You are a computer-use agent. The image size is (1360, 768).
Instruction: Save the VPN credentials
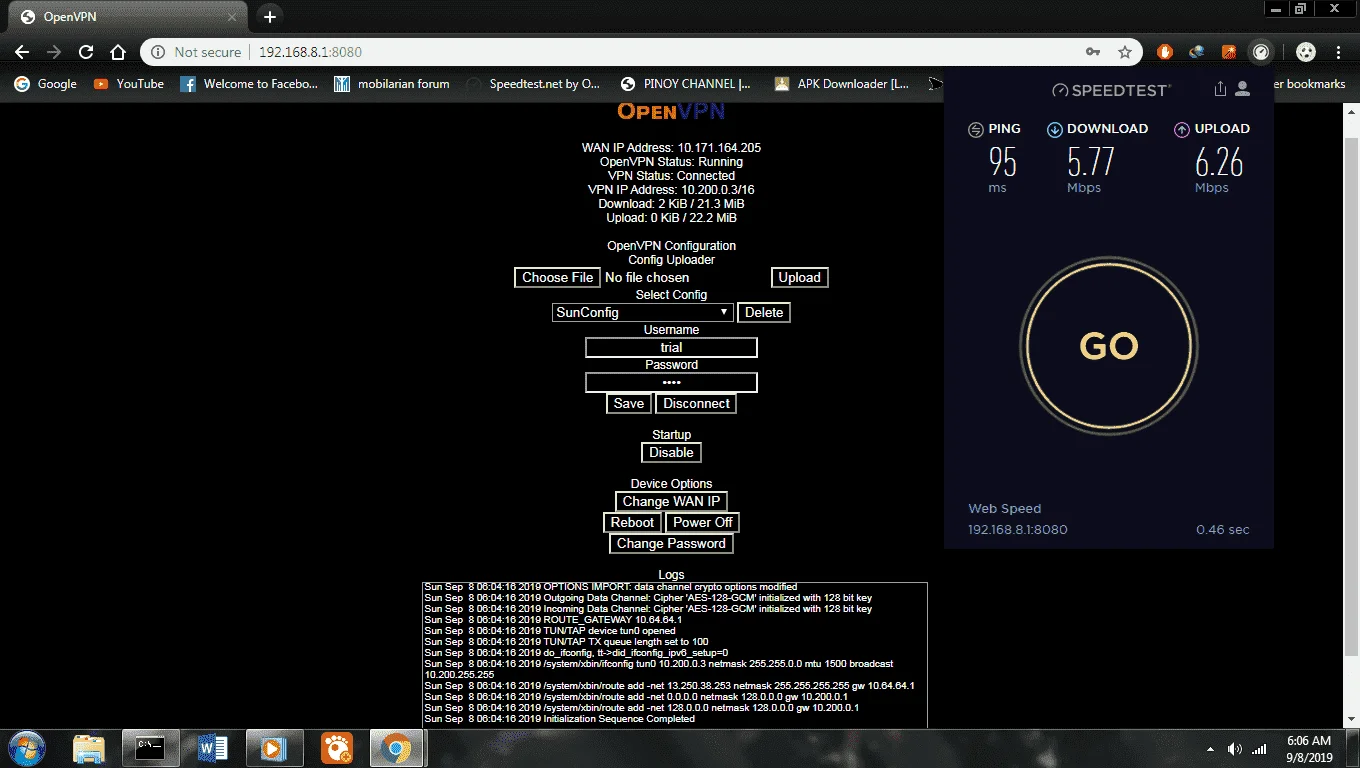pos(629,403)
